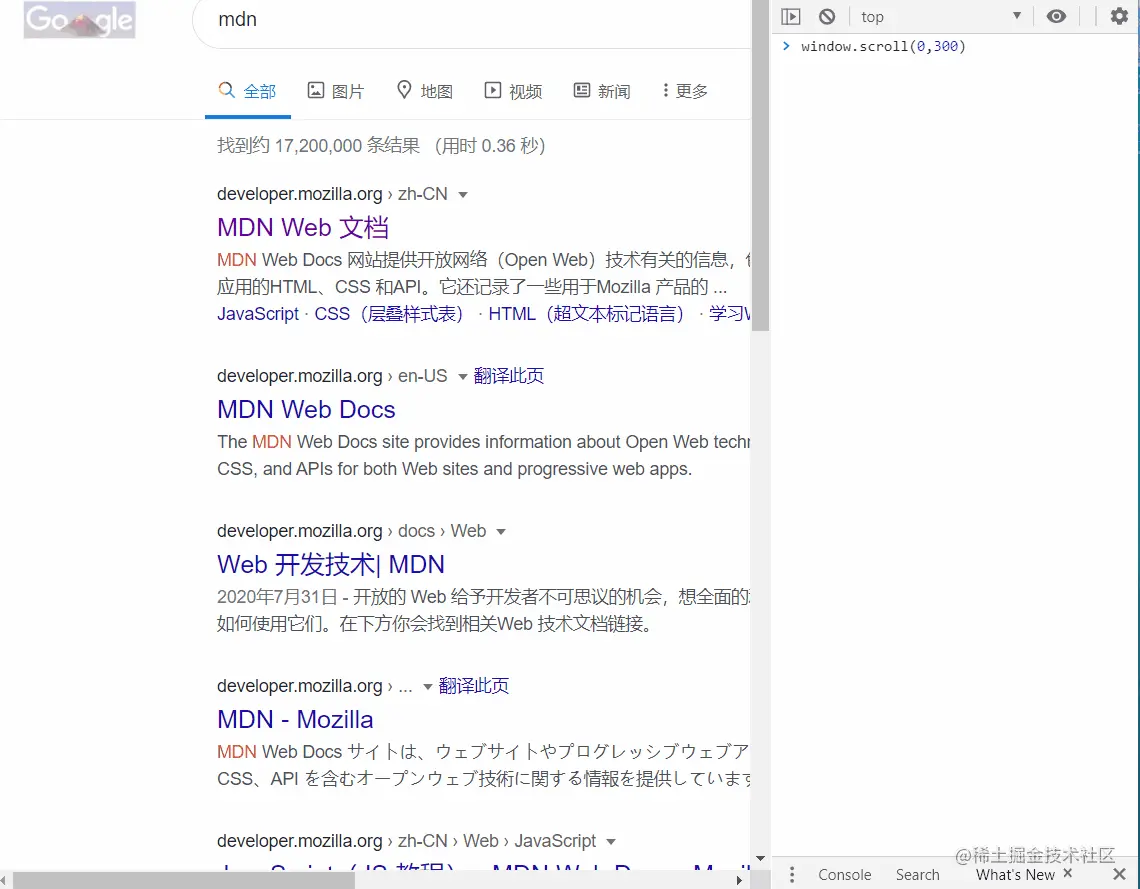This screenshot has width=1140, height=889.
Task: Click the picture icon beside 图片
Action: click(x=316, y=90)
